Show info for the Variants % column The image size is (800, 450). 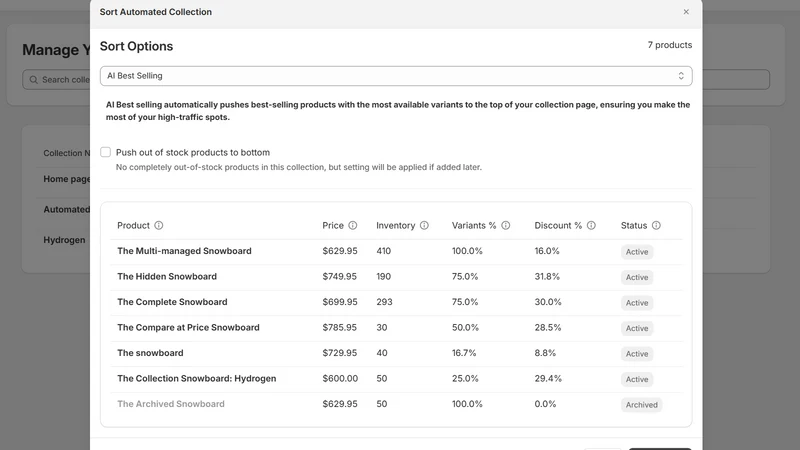(x=506, y=226)
